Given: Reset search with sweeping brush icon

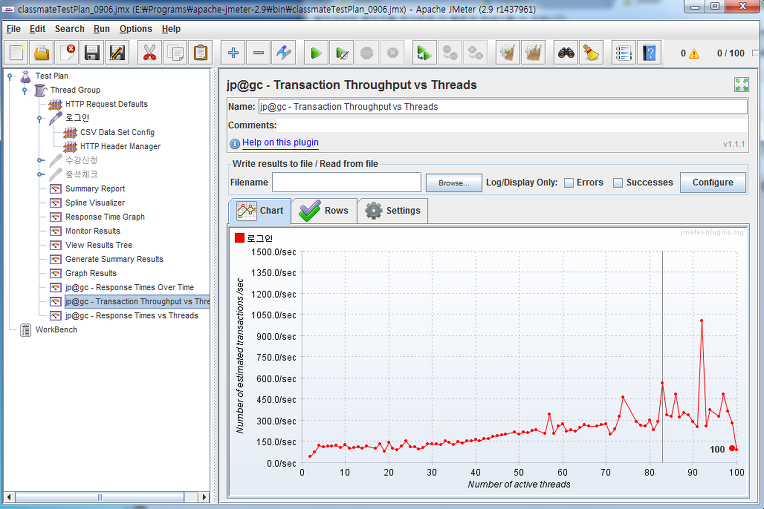Looking at the screenshot, I should (x=591, y=53).
